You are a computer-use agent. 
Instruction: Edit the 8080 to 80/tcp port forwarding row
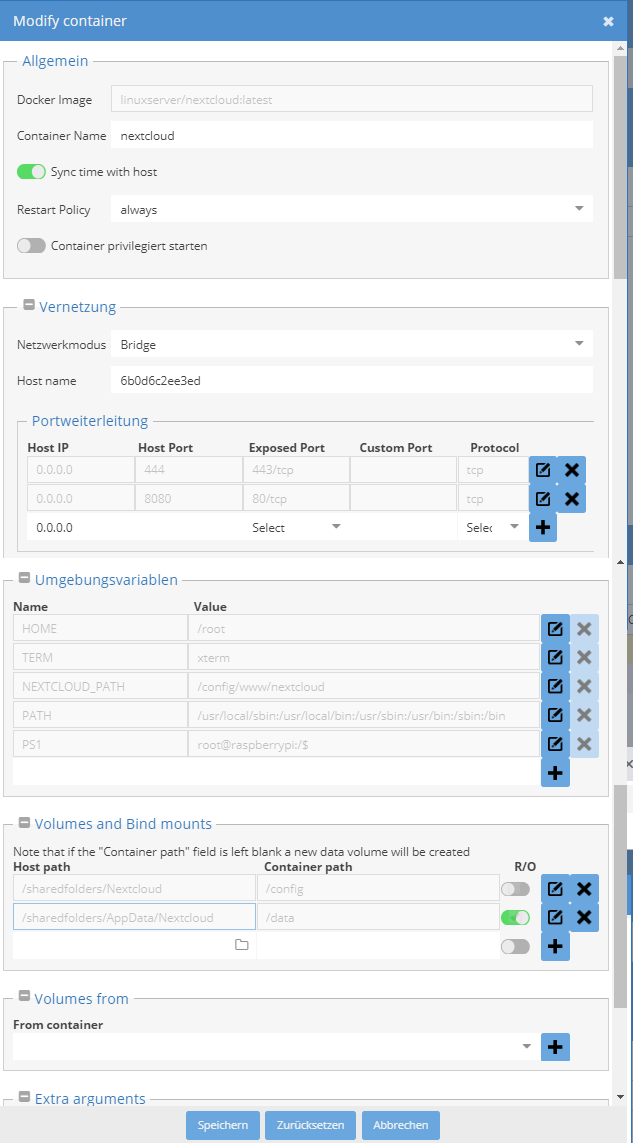point(543,499)
